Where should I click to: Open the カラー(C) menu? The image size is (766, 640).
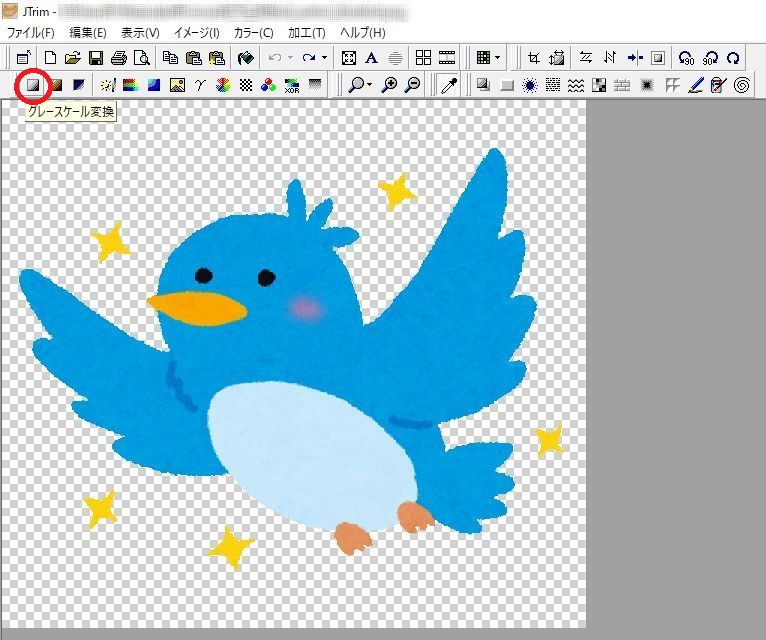[x=253, y=33]
